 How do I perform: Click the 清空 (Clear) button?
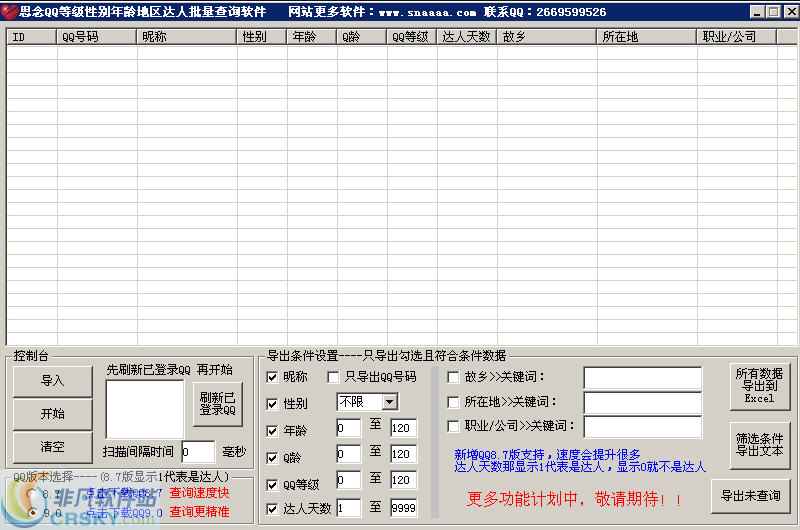tap(52, 447)
